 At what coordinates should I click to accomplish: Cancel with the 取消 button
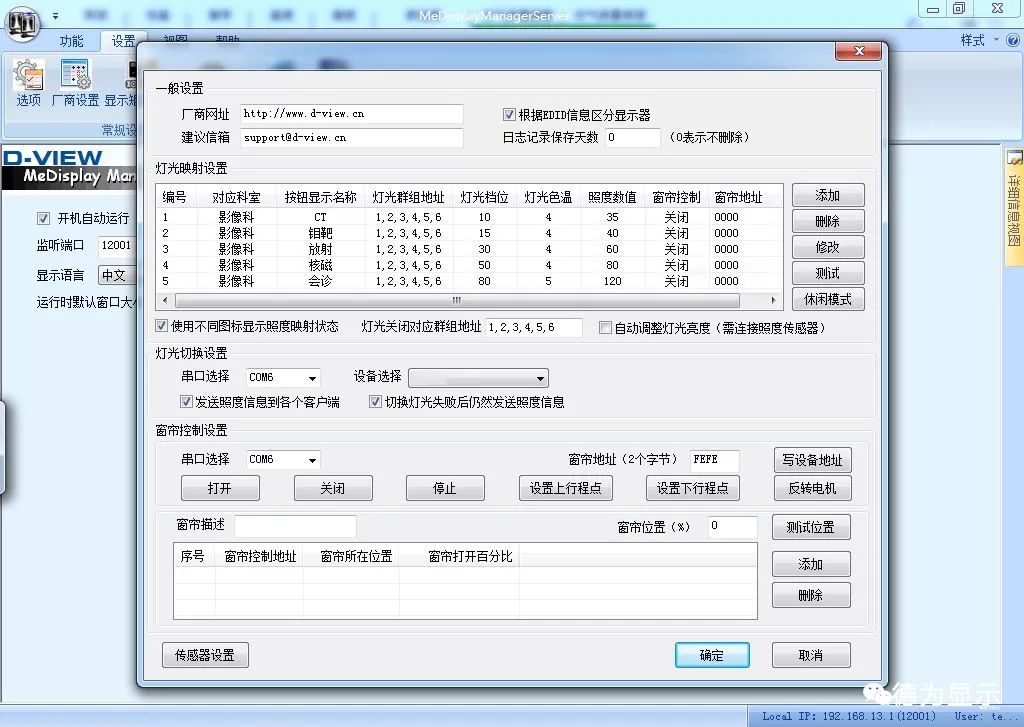point(810,655)
